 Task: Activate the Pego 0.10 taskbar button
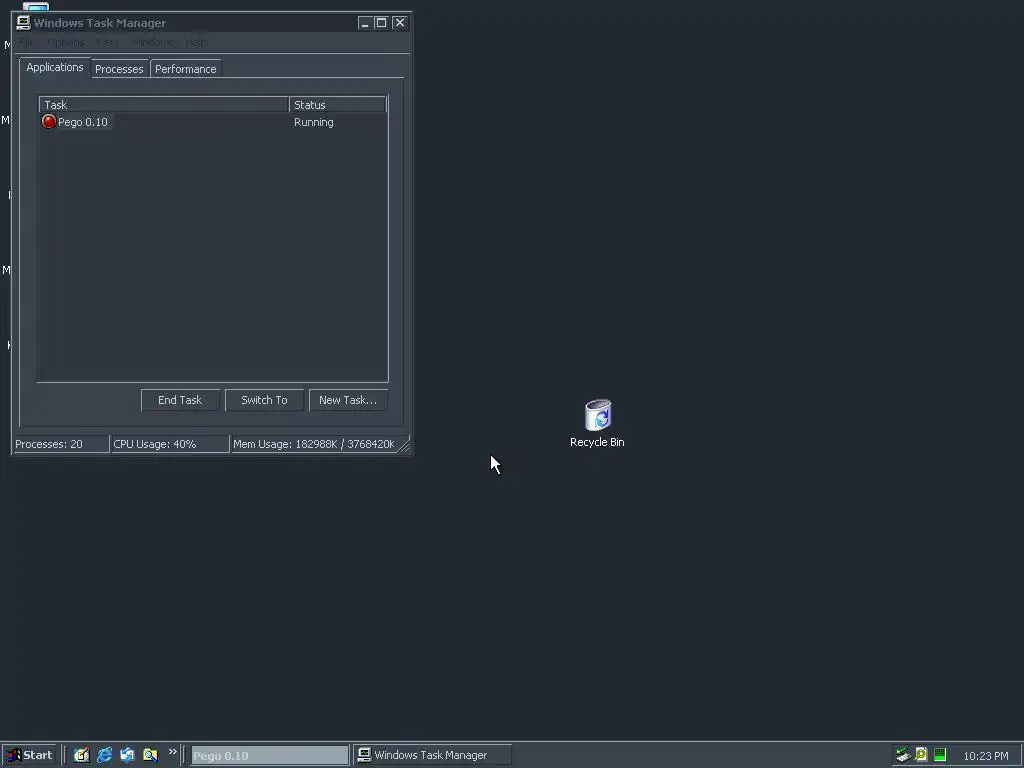tap(270, 756)
